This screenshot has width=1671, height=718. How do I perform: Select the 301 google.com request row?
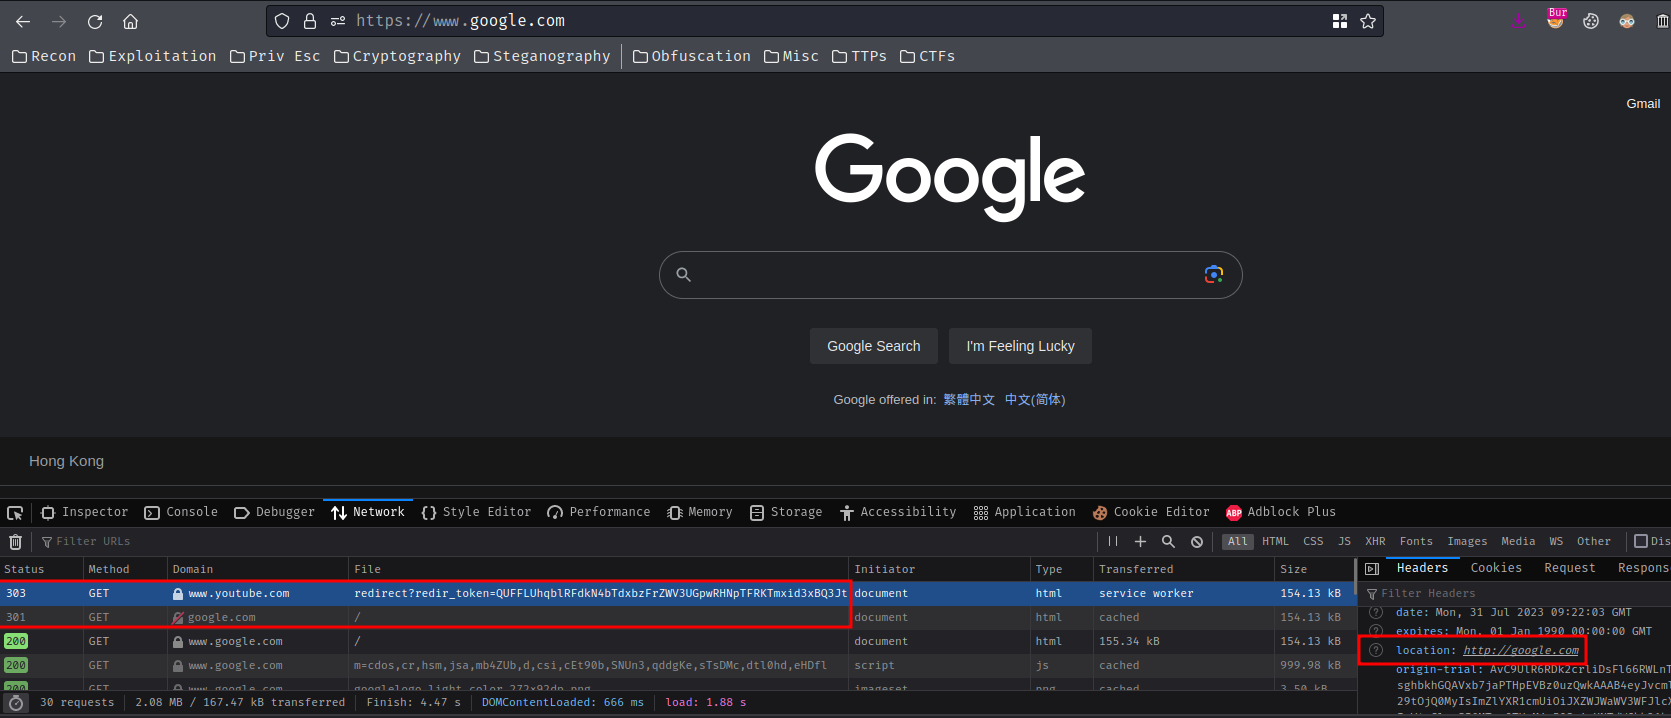pyautogui.click(x=677, y=617)
